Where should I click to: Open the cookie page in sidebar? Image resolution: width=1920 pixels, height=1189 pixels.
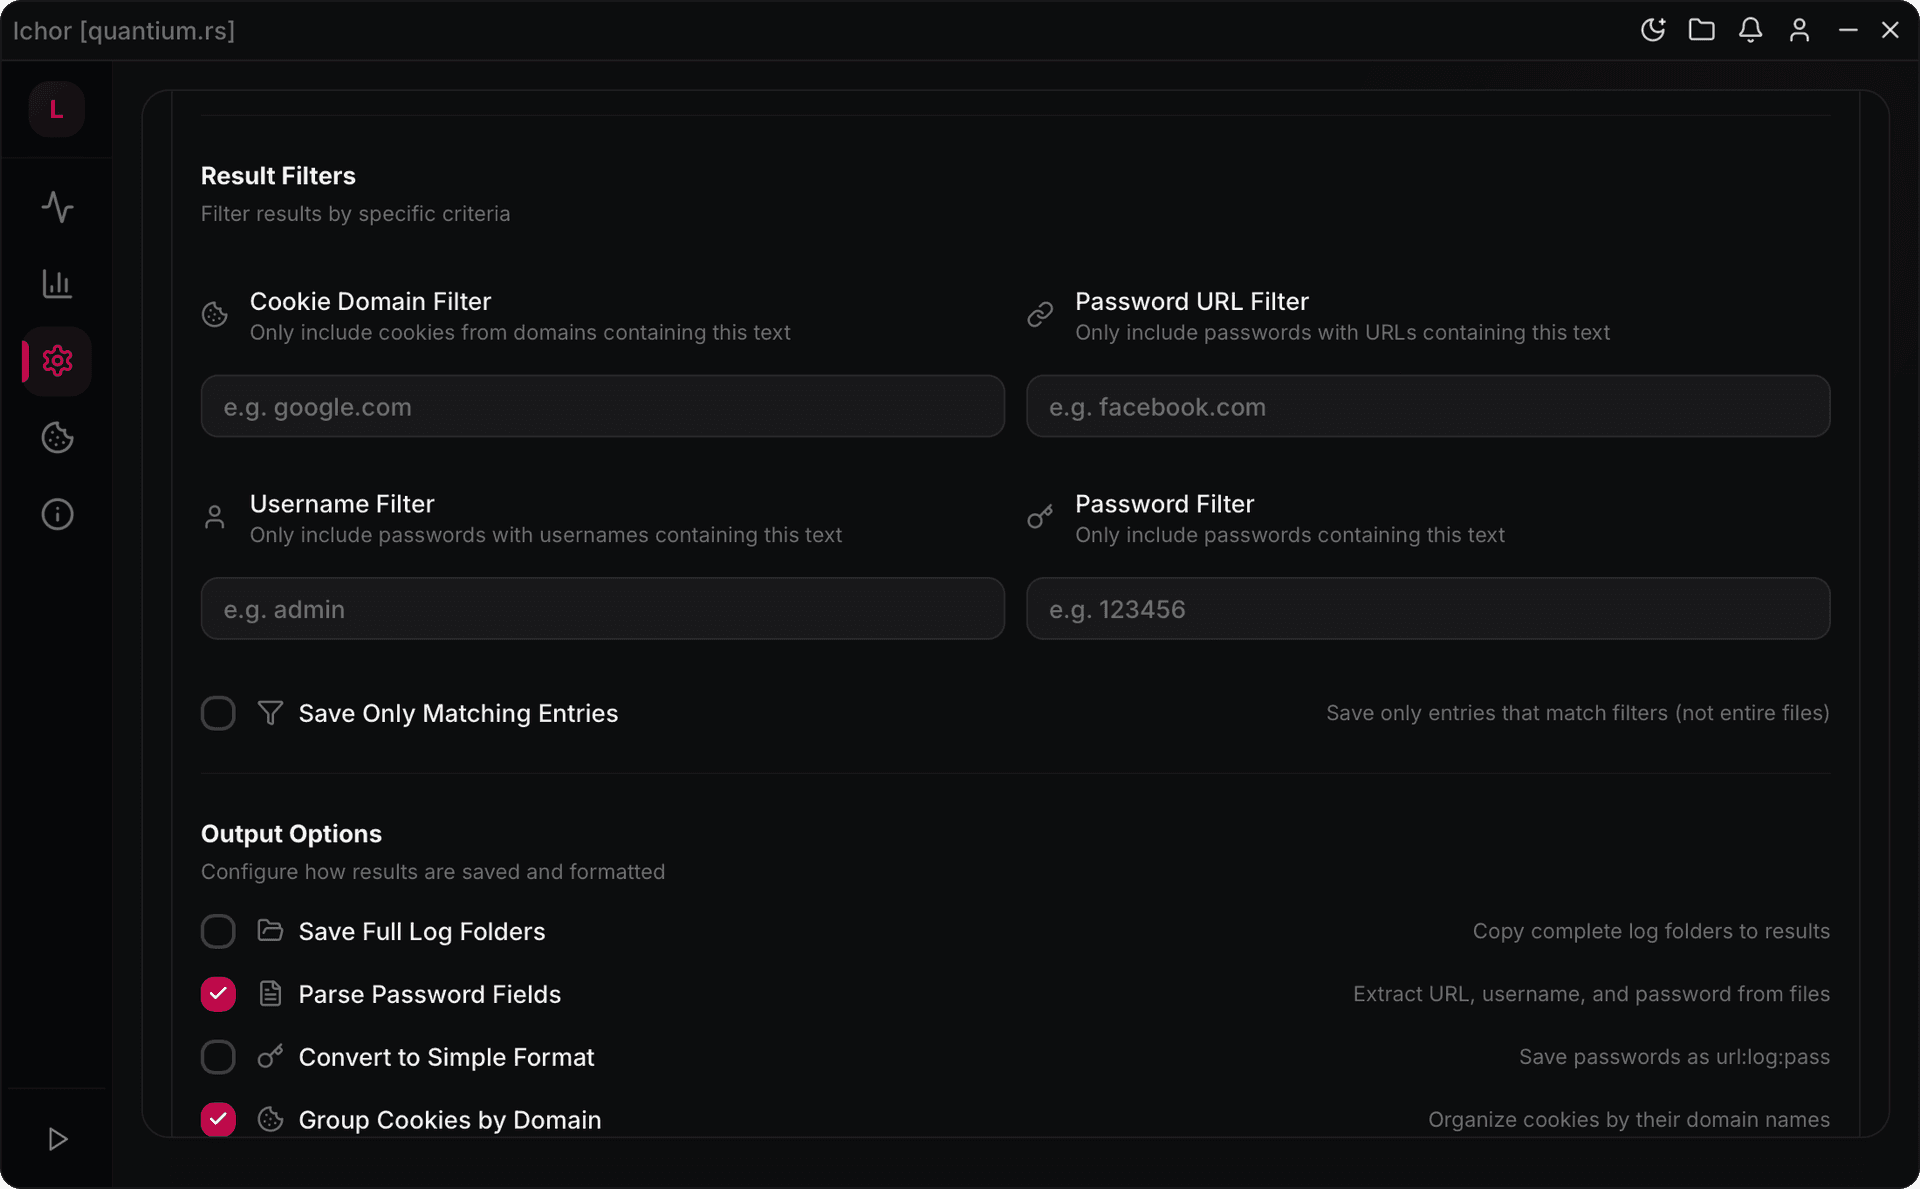57,437
